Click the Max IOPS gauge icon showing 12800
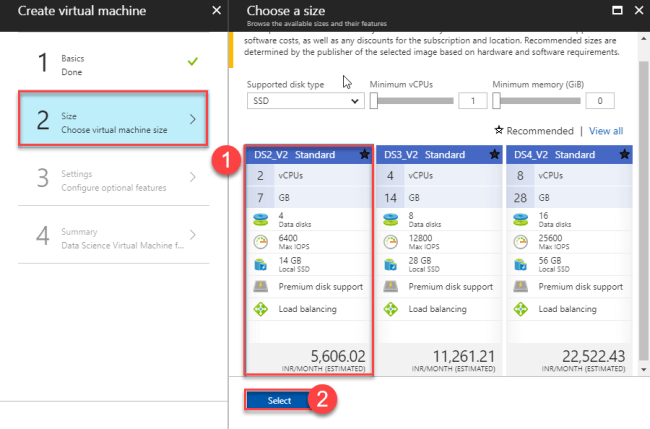The width and height of the screenshot is (650, 429). [390, 242]
